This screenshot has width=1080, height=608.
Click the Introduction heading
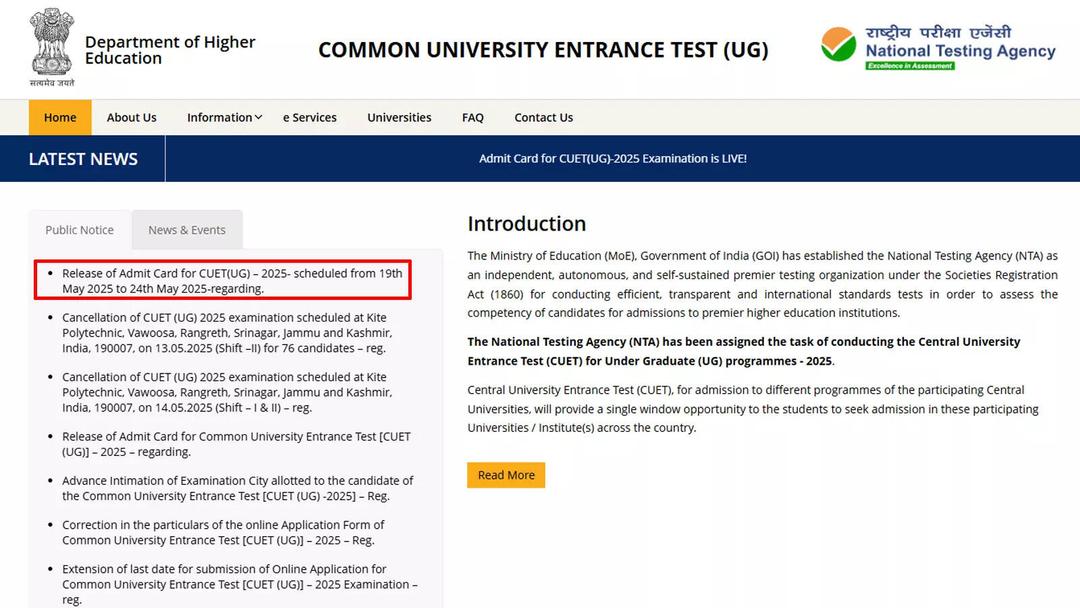click(527, 224)
